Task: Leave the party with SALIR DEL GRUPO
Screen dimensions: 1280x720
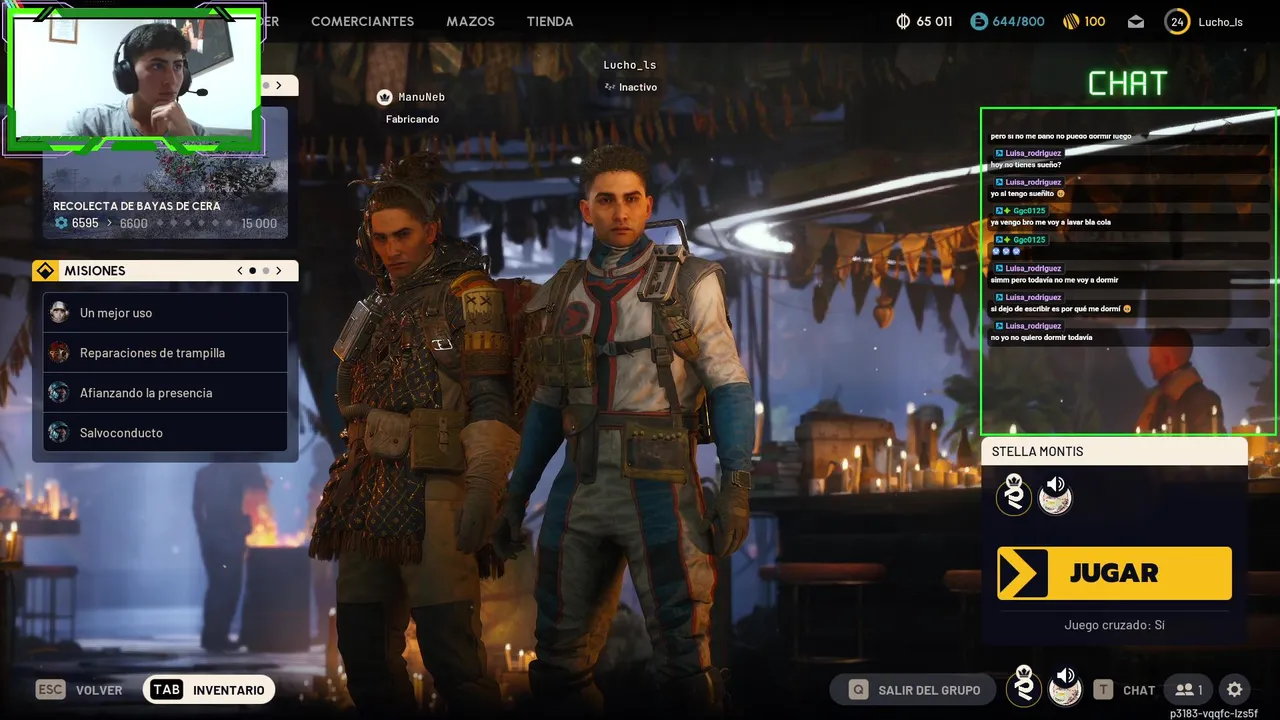Action: click(x=913, y=690)
